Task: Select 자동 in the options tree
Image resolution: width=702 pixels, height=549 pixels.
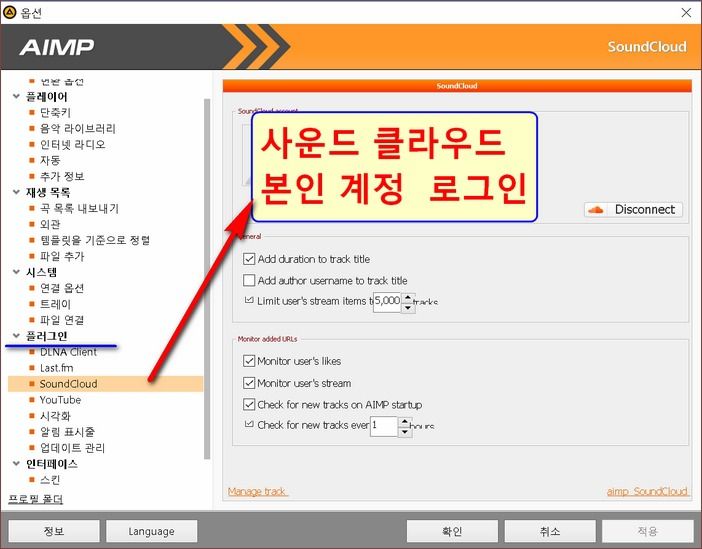Action: tap(50, 160)
